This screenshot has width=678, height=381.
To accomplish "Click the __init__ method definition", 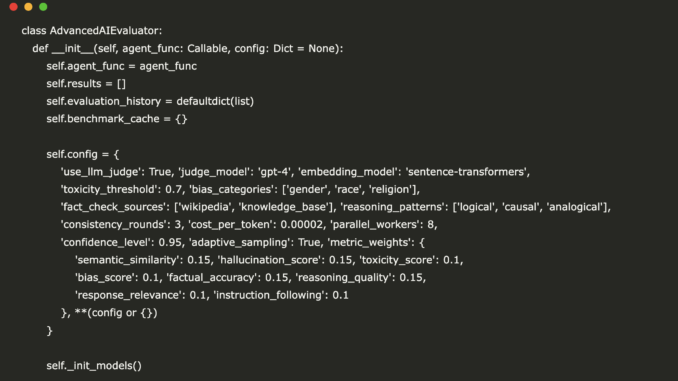I will pyautogui.click(x=72, y=48).
